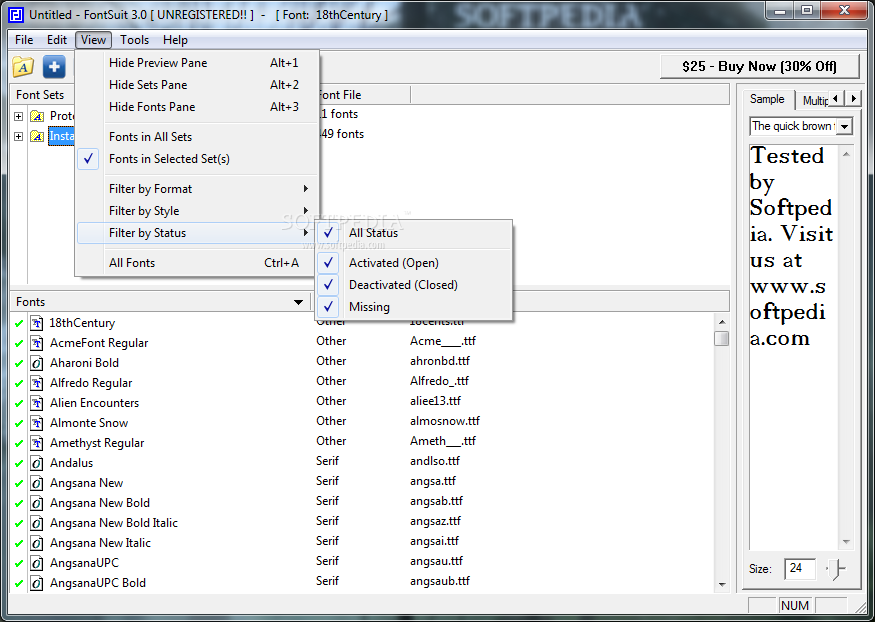The height and width of the screenshot is (622, 875).
Task: Click the font list scroll down arrow
Action: [x=722, y=585]
